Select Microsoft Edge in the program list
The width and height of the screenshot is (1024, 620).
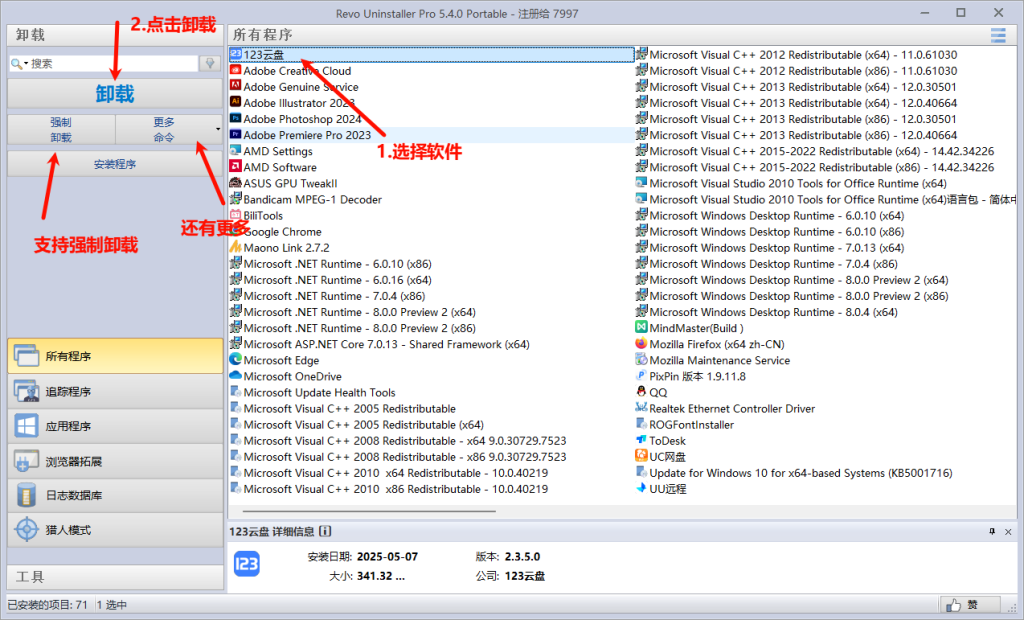click(281, 360)
